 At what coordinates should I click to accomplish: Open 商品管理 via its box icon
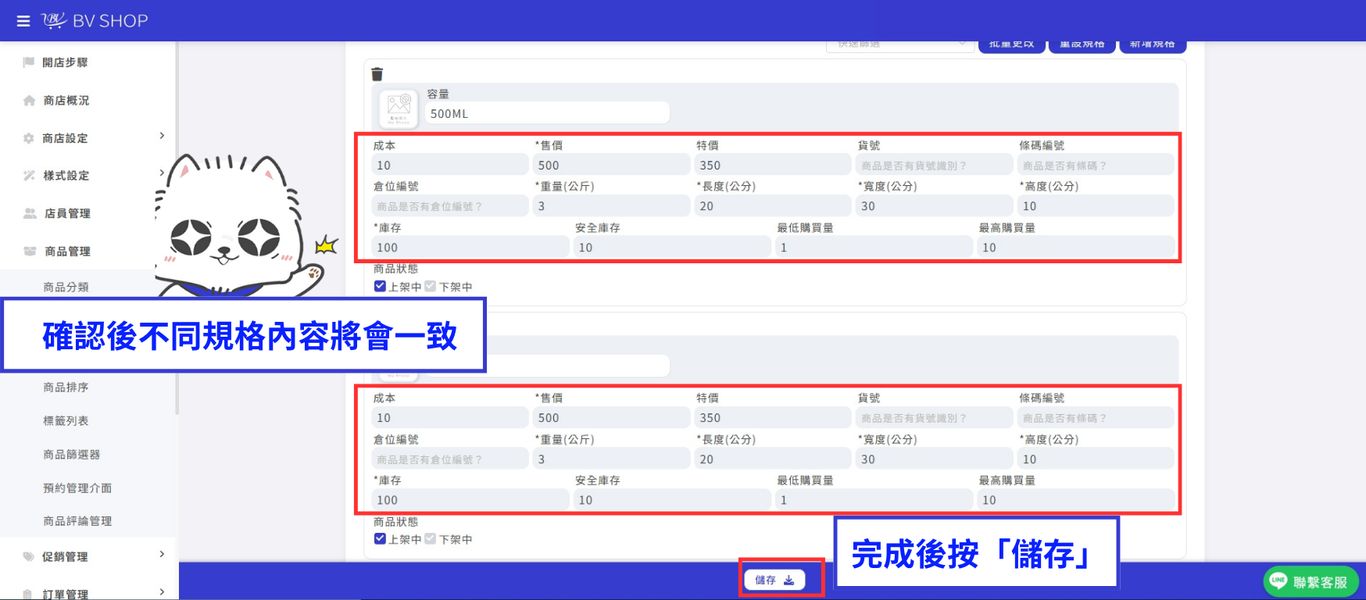tap(29, 251)
